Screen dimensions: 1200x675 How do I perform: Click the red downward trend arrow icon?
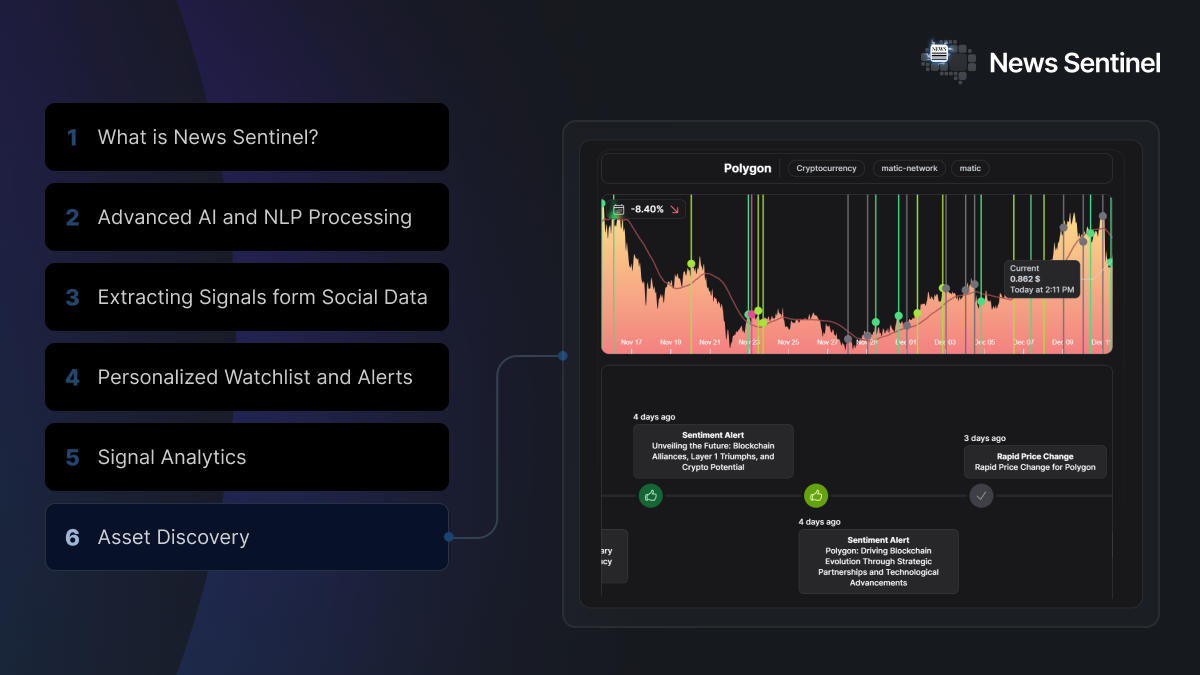[x=674, y=210]
